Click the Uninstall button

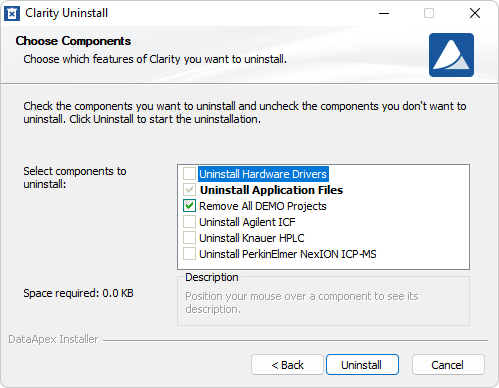362,365
